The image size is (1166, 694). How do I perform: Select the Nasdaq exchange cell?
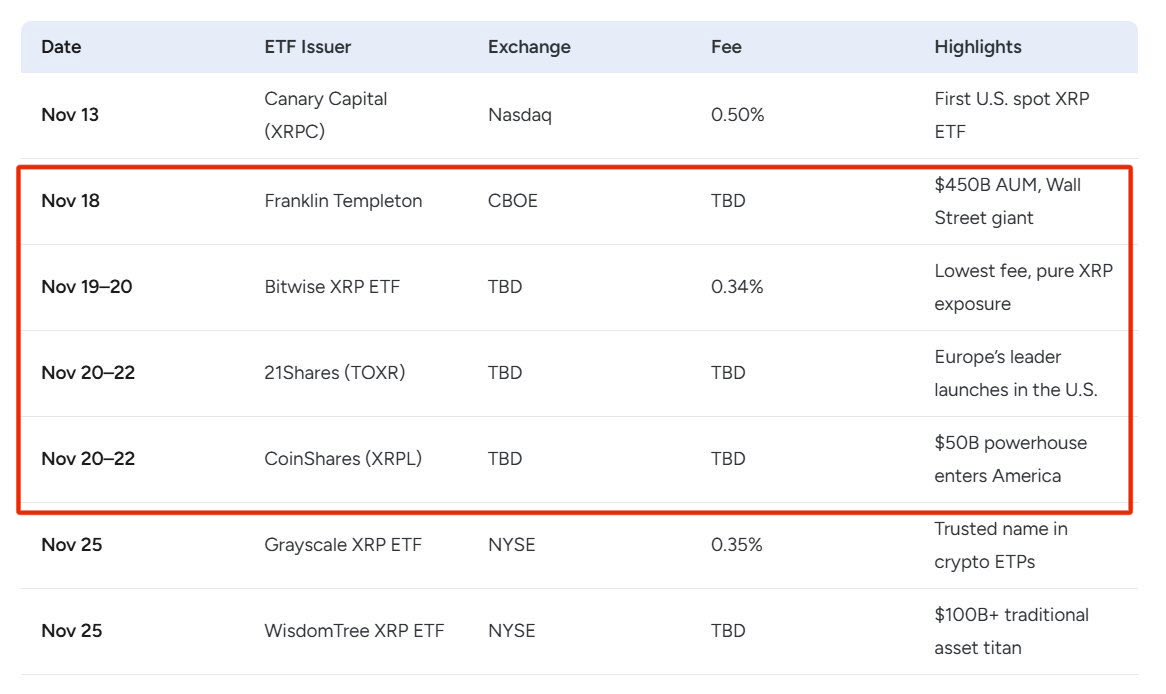(520, 115)
